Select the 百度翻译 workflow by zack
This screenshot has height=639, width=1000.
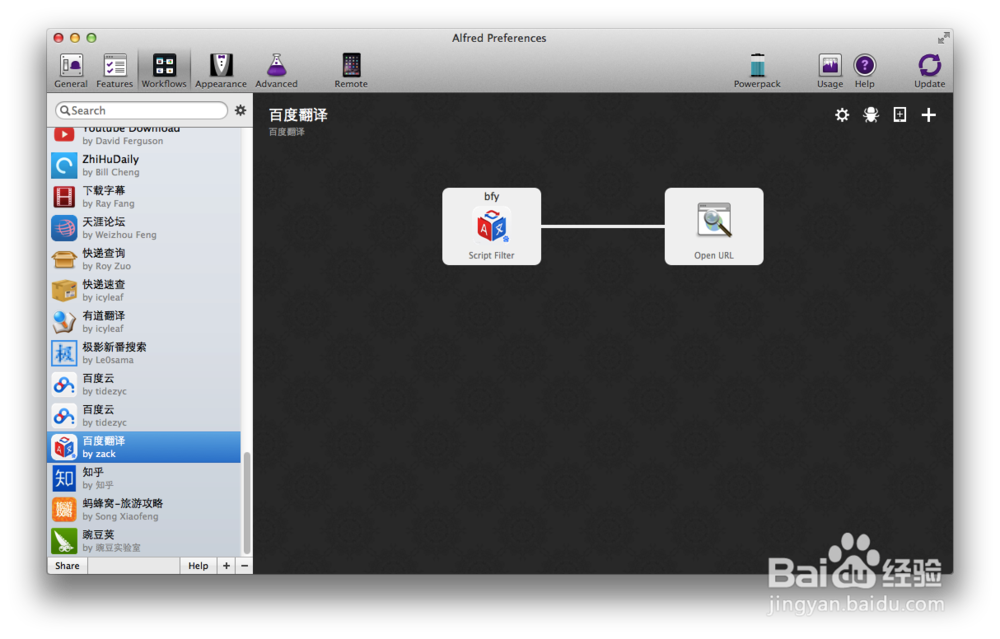[x=144, y=446]
